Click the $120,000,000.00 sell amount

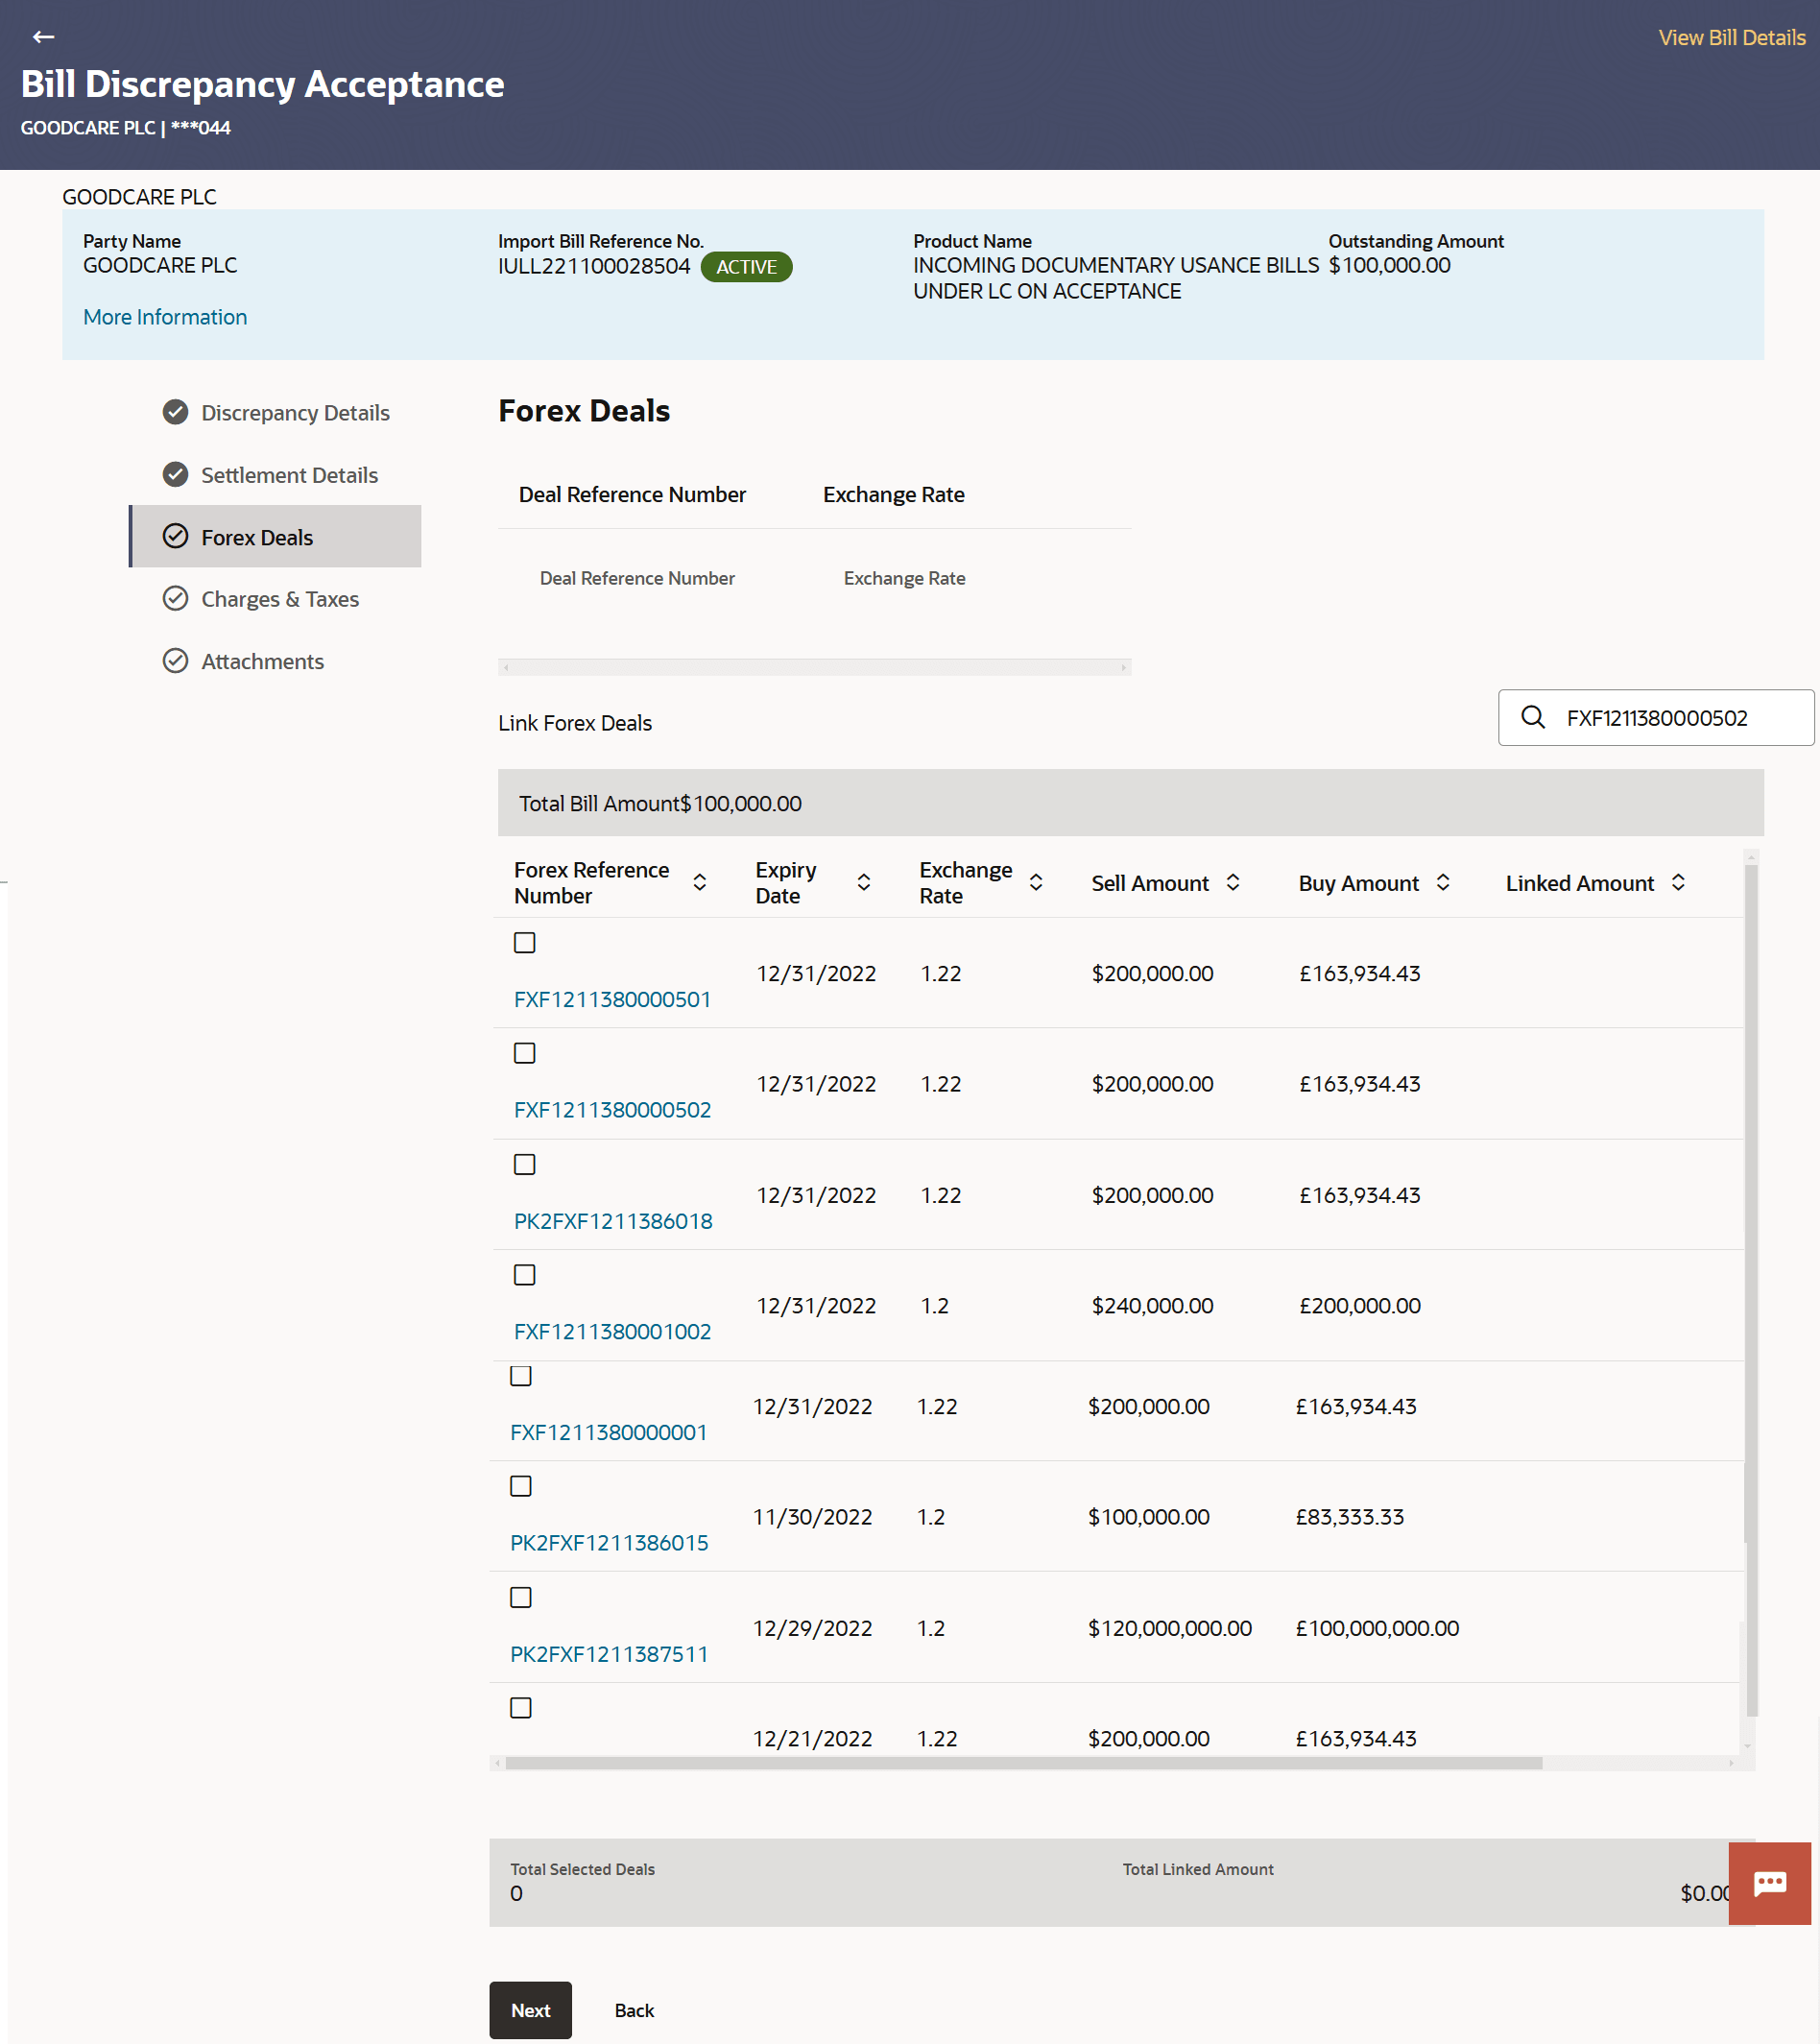(1169, 1628)
